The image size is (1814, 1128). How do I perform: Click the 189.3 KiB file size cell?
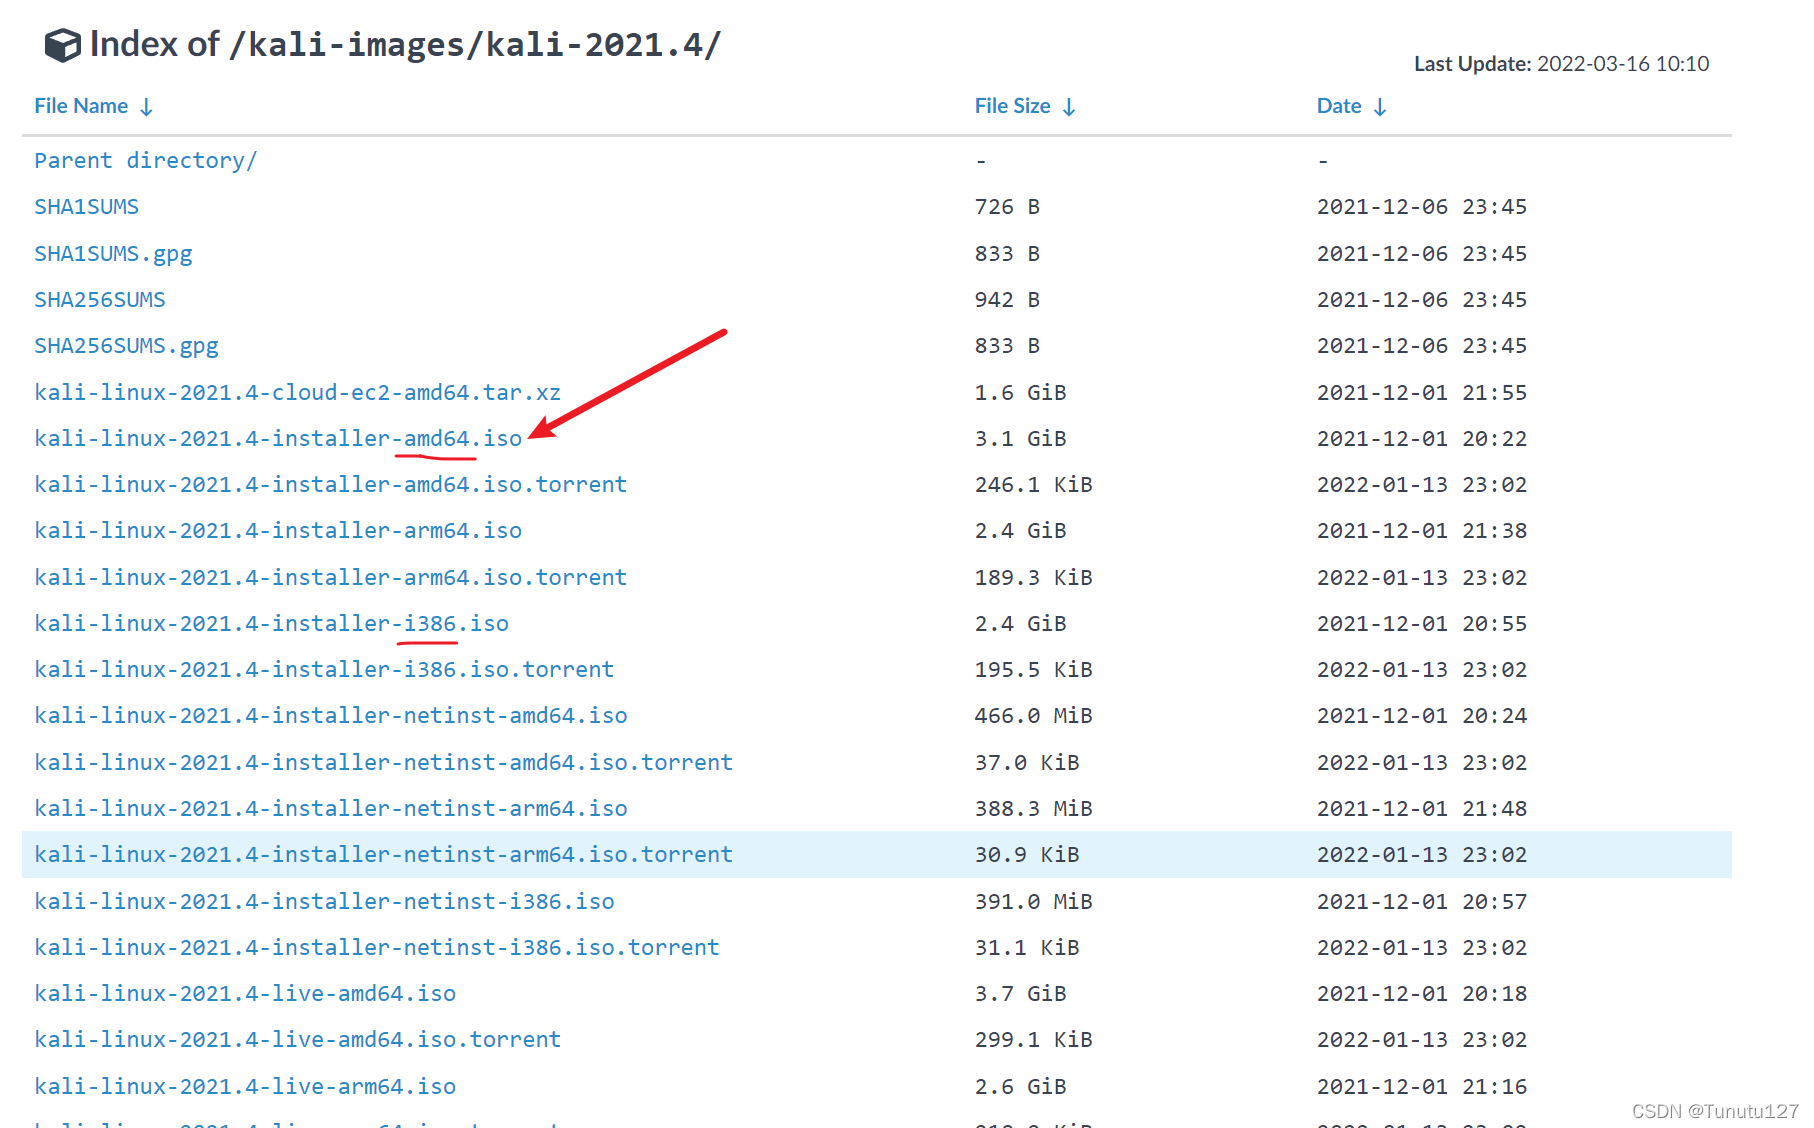tap(1033, 578)
